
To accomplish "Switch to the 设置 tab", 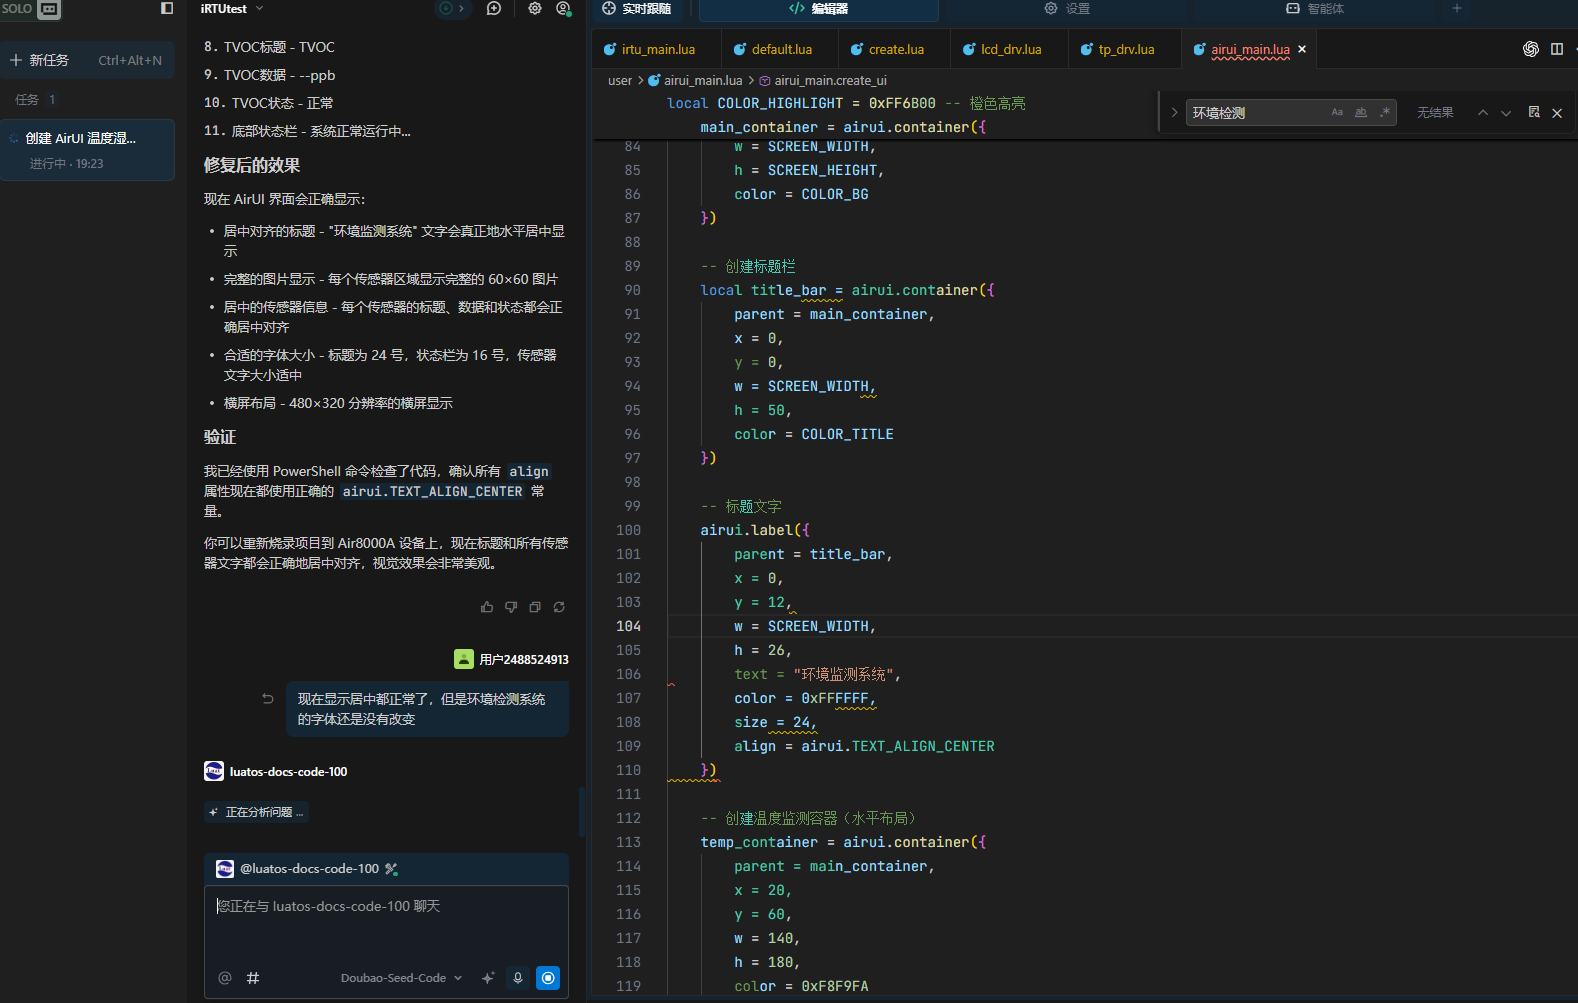I will point(1067,9).
